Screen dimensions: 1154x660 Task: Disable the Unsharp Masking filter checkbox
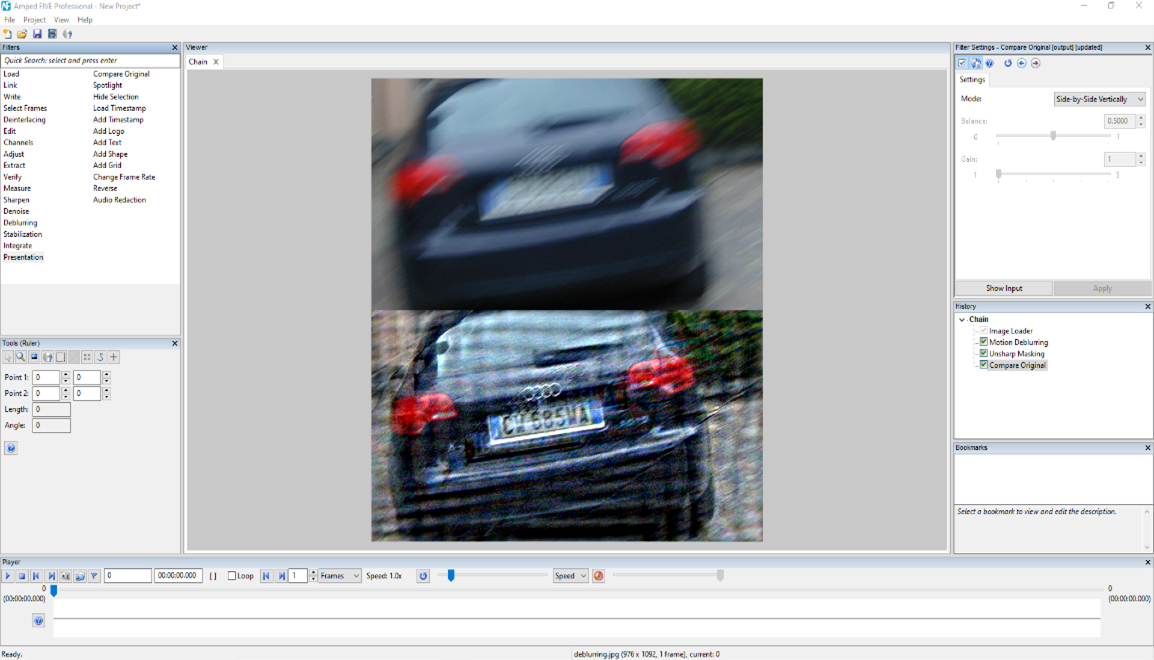[x=984, y=353]
